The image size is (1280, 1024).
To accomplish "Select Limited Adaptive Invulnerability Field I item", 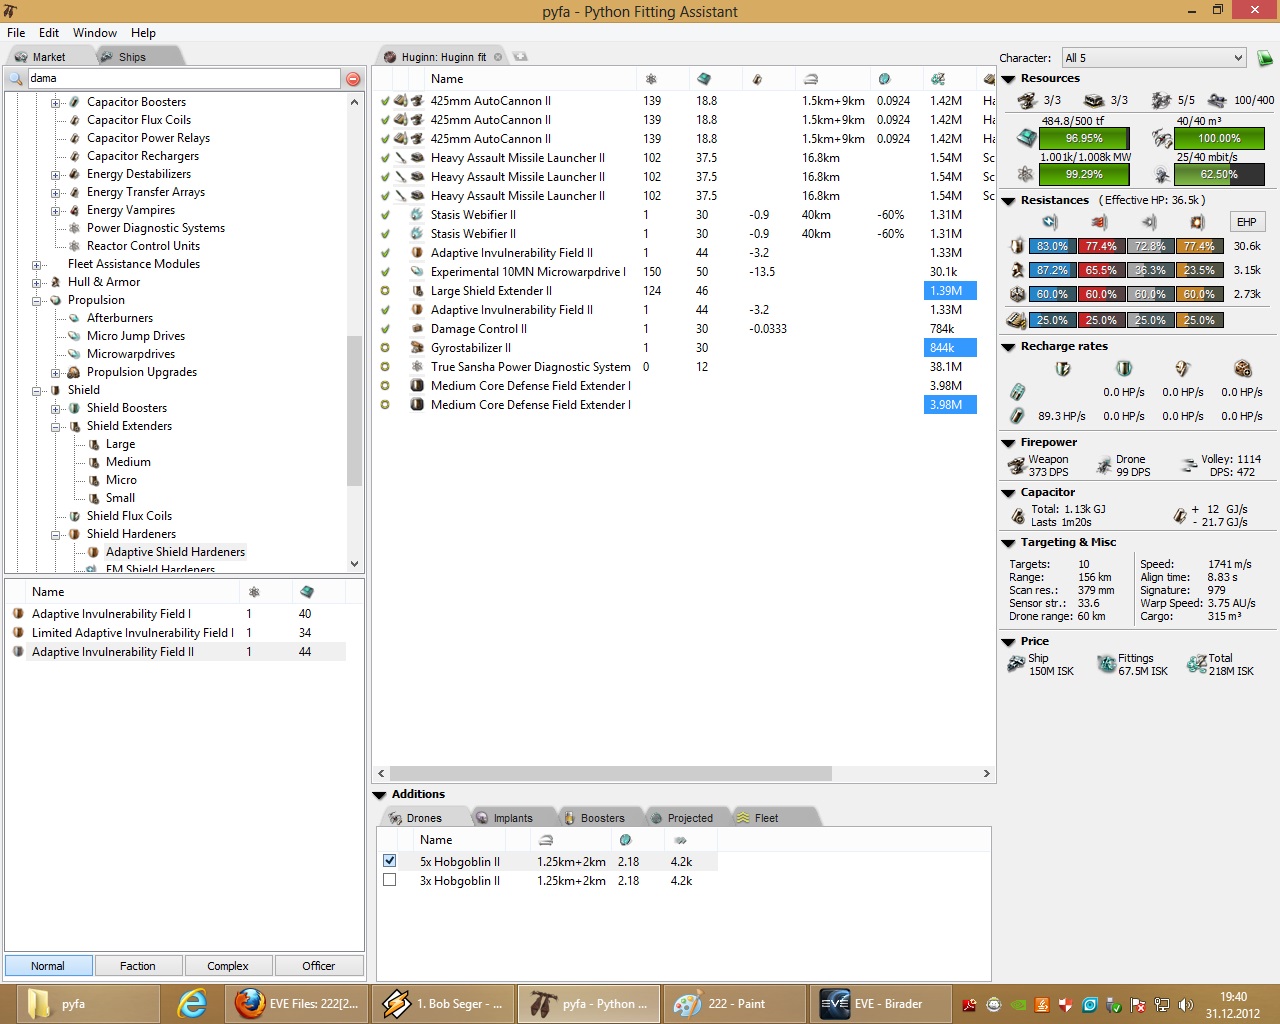I will point(132,633).
